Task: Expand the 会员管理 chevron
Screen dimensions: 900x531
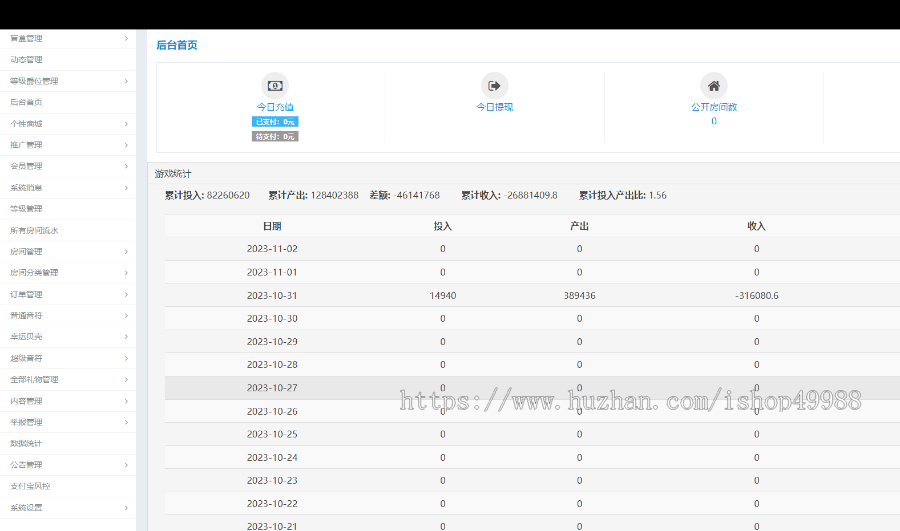Action: [x=126, y=166]
